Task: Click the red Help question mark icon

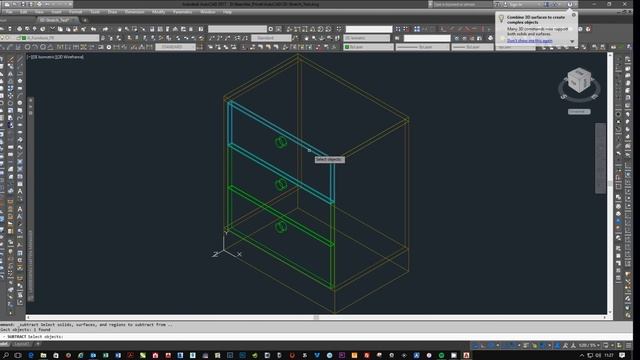Action: [588, 29]
